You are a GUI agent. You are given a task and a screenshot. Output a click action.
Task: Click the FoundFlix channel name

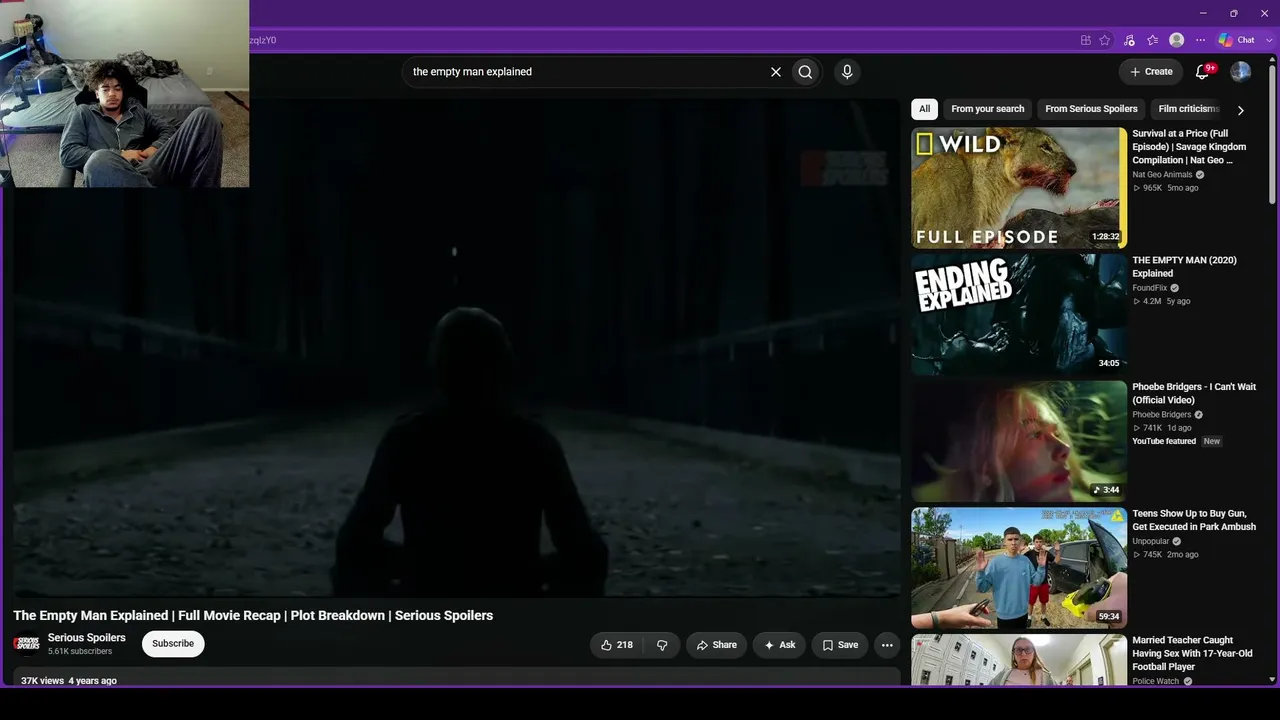click(1149, 288)
